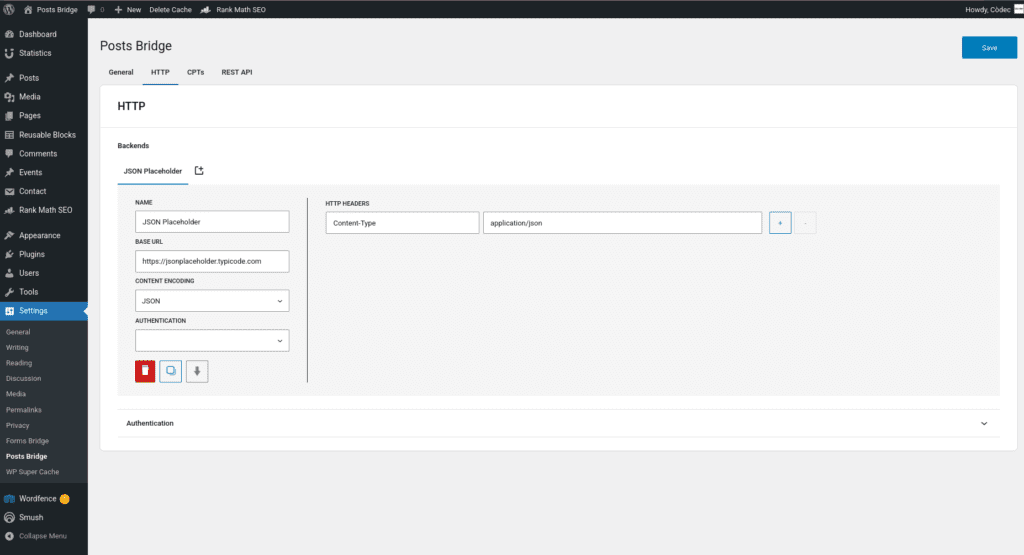Open Privacy settings submenu item
The width and height of the screenshot is (1024, 555).
point(18,426)
